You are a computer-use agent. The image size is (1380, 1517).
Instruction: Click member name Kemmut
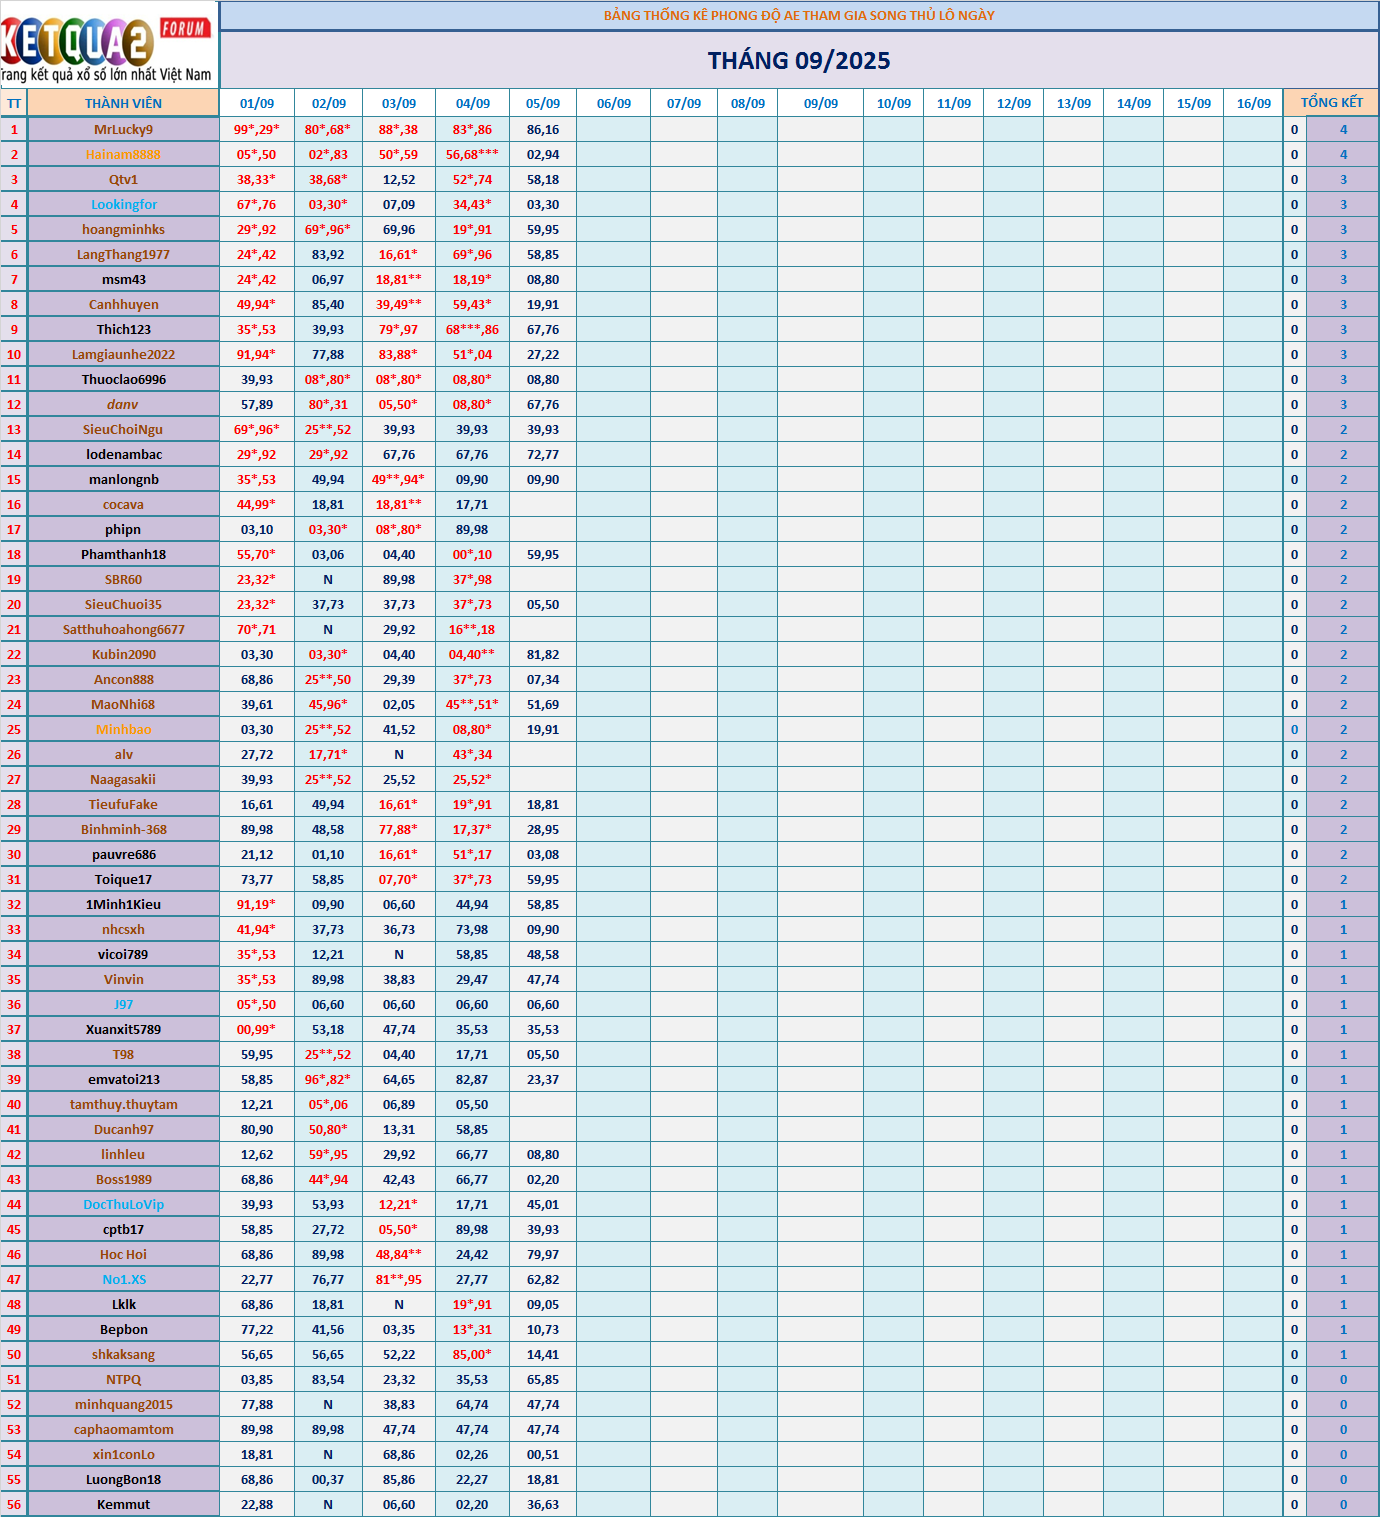click(123, 1504)
